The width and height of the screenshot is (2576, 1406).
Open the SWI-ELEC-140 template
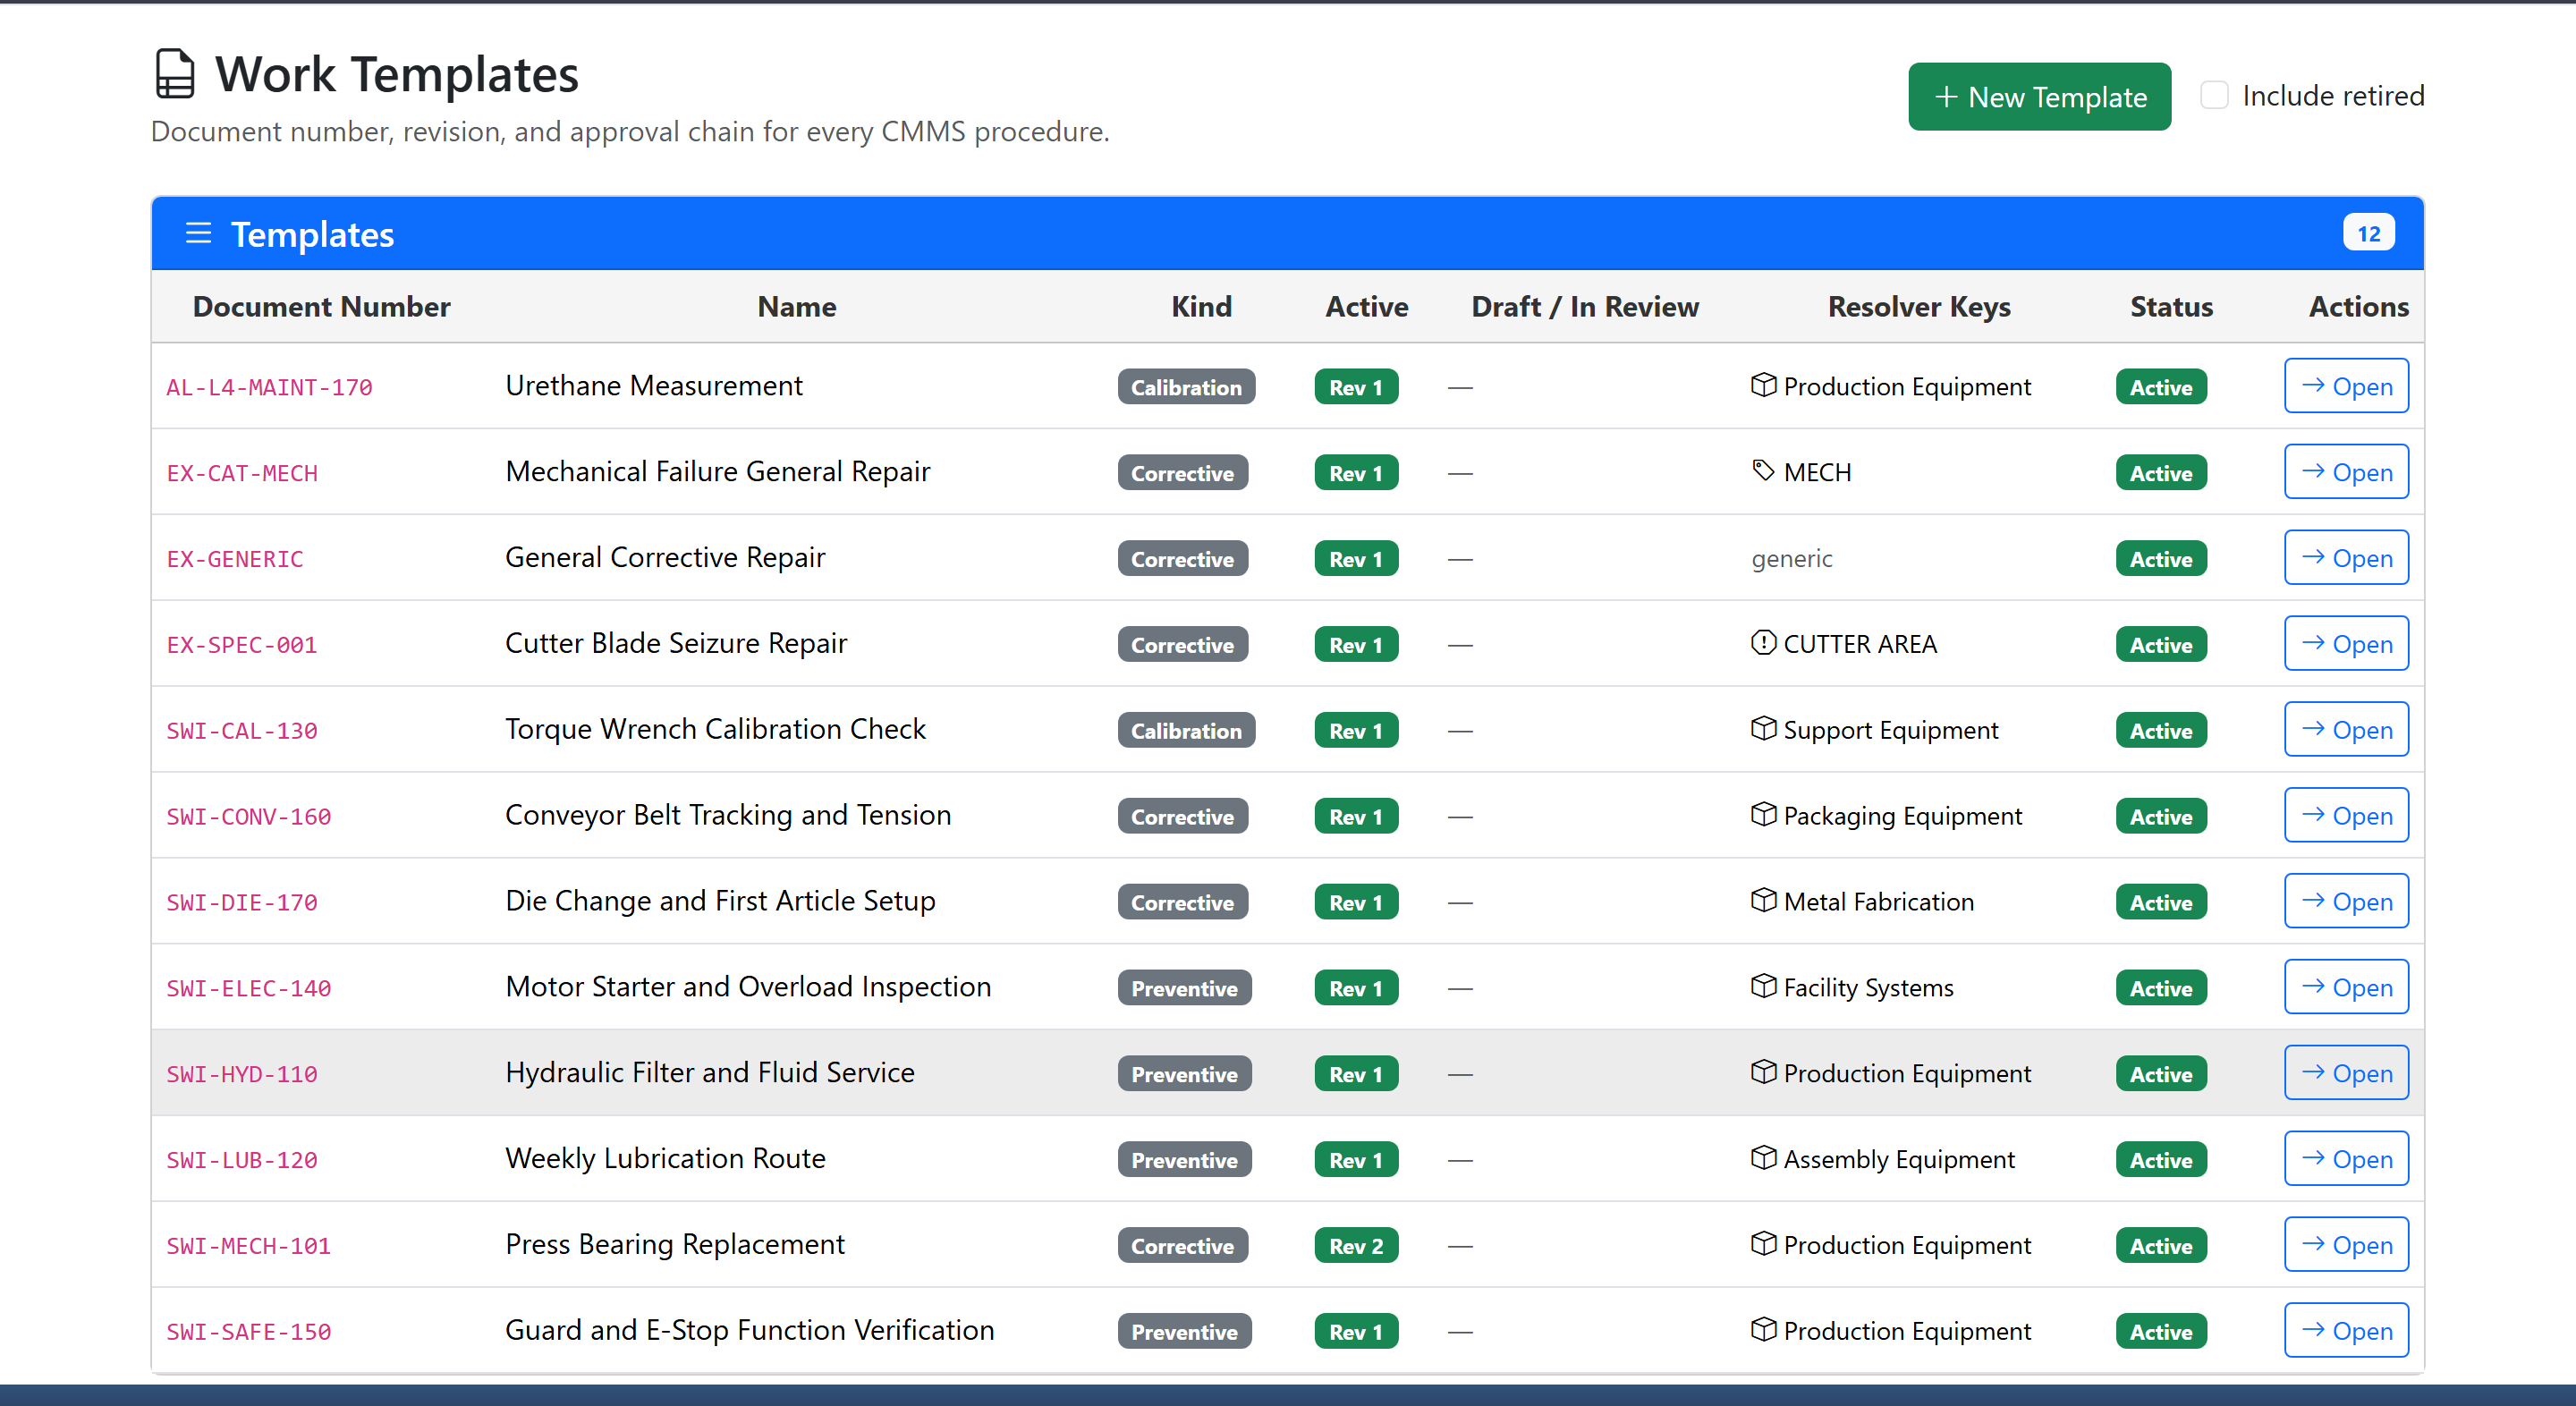2346,987
